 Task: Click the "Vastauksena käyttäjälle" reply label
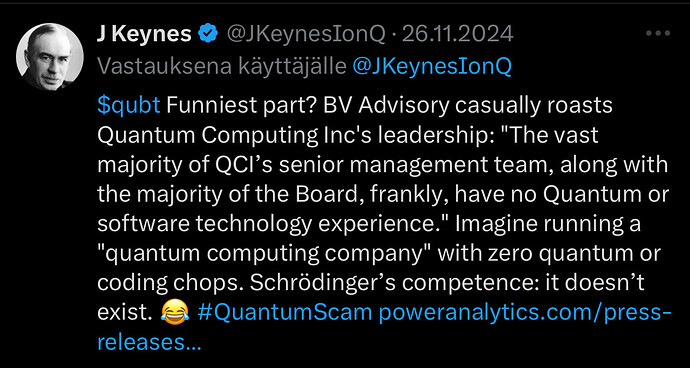pos(223,67)
